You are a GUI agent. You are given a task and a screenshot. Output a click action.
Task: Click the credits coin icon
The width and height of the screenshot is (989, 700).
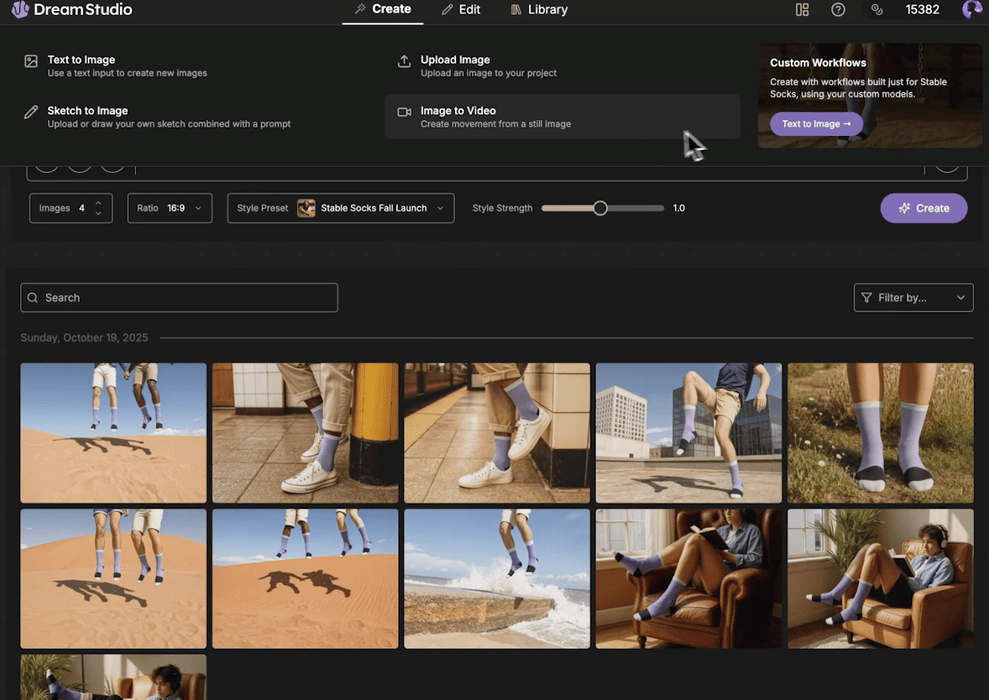tap(877, 9)
